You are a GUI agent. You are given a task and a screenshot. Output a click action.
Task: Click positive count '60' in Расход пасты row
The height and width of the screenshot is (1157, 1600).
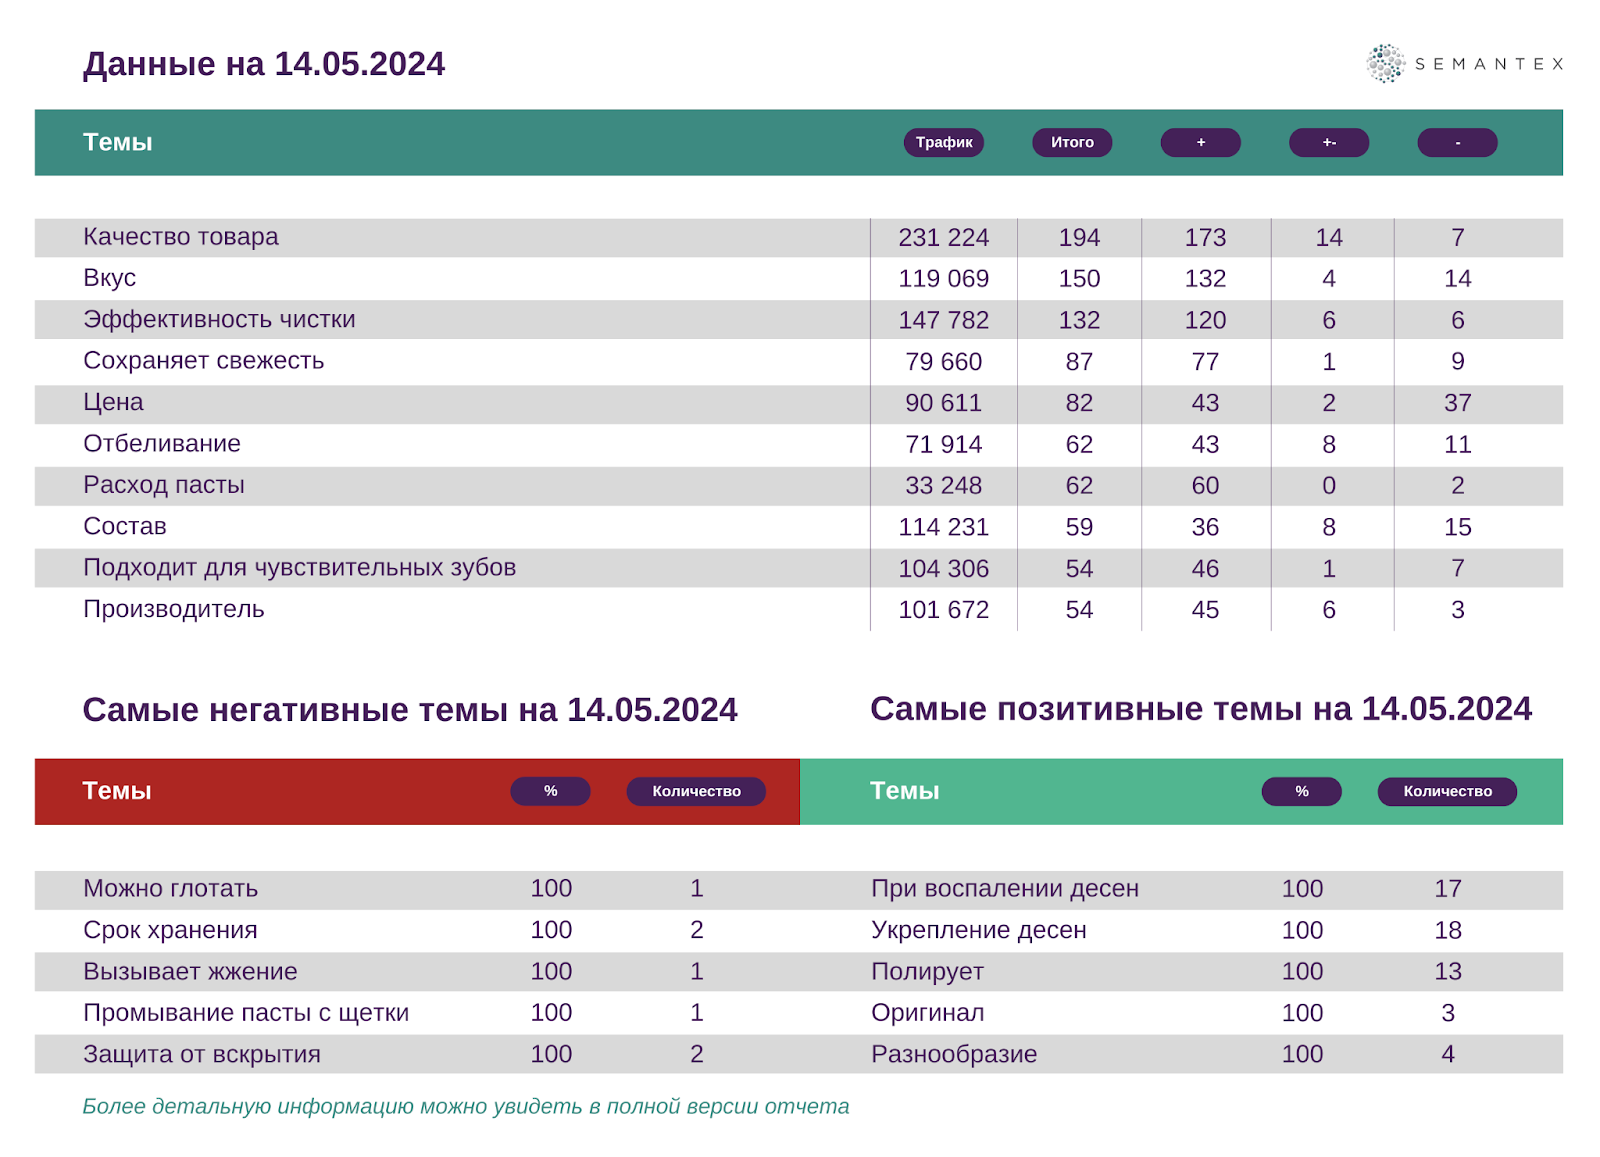(x=1205, y=486)
